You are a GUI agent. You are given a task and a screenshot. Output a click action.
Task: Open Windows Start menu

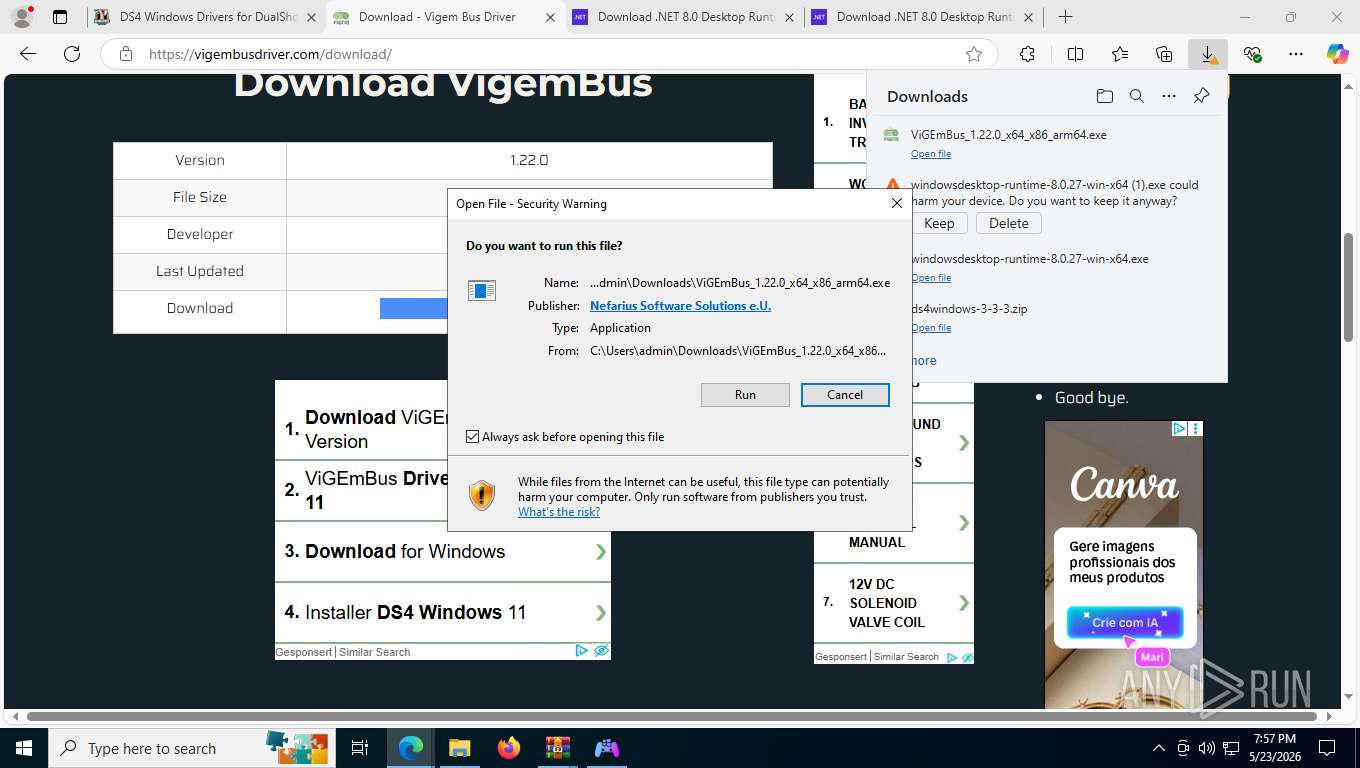(x=24, y=748)
